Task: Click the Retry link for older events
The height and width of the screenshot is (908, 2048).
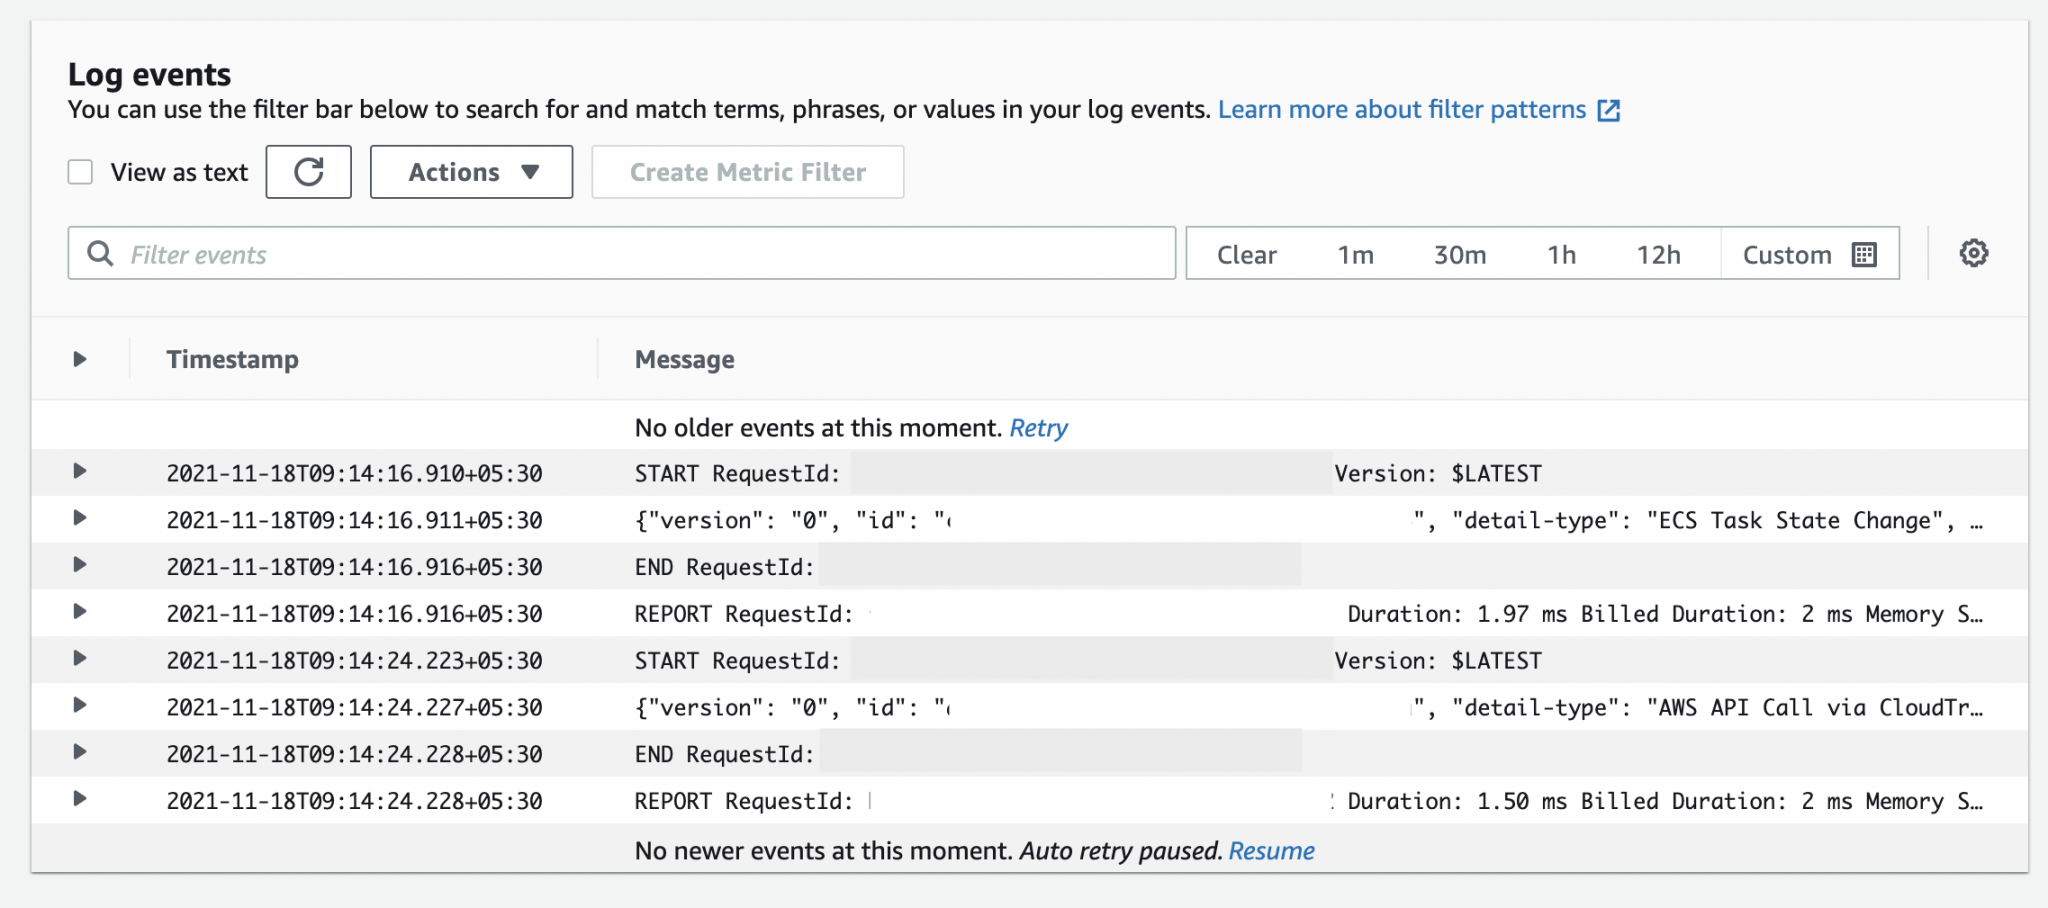Action: pos(1039,427)
